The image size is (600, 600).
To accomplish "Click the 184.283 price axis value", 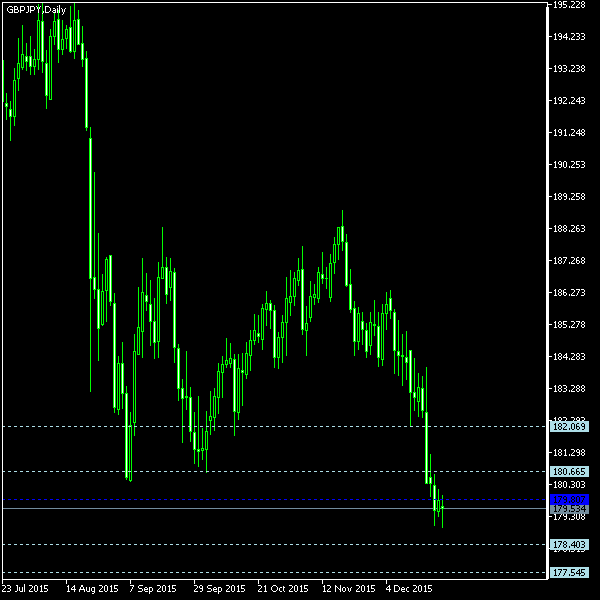I will [x=569, y=357].
